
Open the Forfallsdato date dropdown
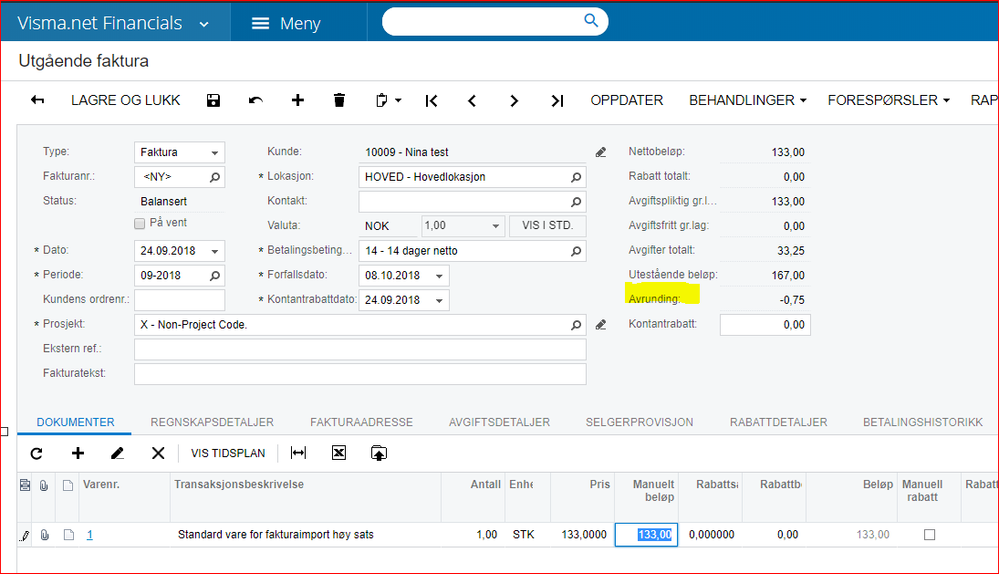pyautogui.click(x=439, y=276)
